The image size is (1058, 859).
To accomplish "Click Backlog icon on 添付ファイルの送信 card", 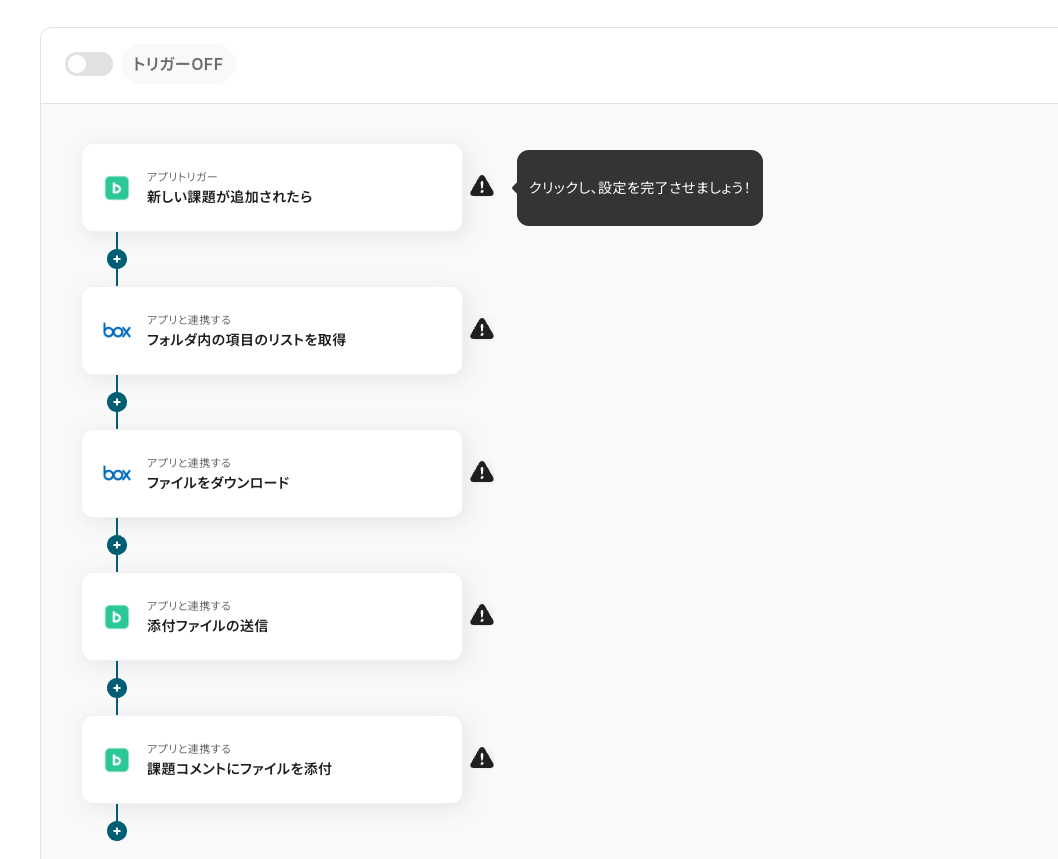I will 117,617.
